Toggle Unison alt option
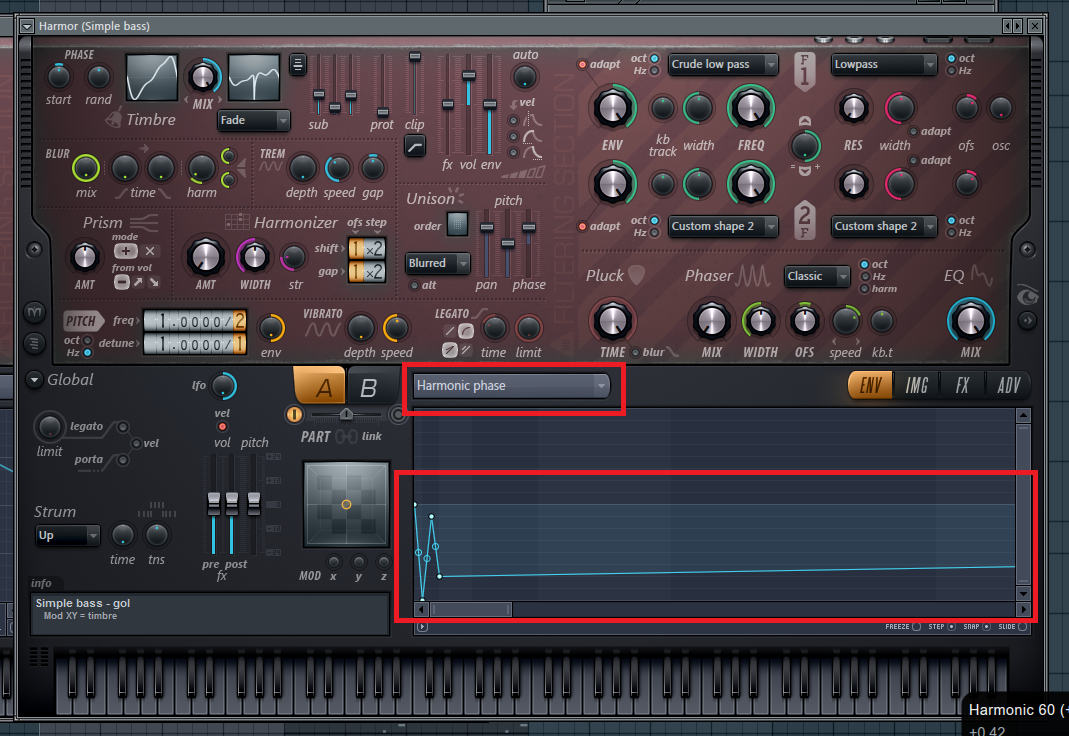 [x=414, y=286]
